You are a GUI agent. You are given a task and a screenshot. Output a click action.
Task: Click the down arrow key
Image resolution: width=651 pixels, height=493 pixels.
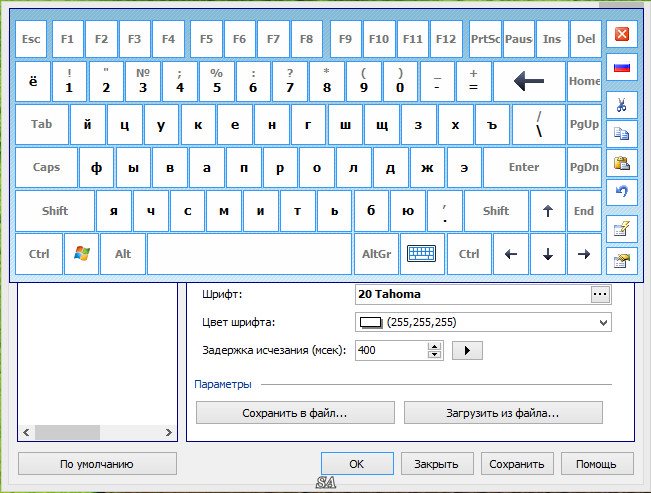(548, 254)
